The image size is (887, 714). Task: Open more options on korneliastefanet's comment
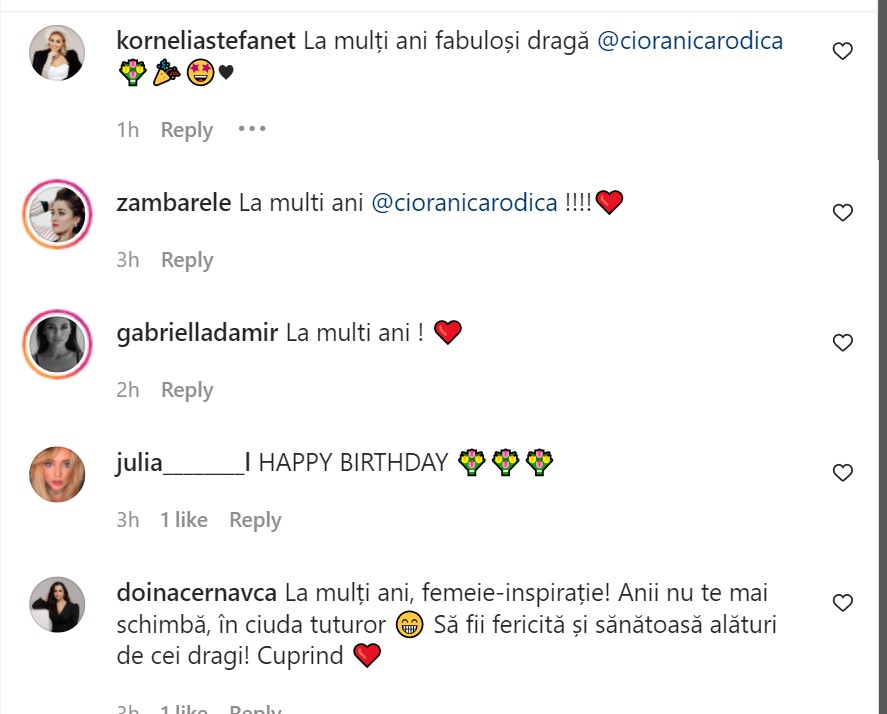point(252,129)
